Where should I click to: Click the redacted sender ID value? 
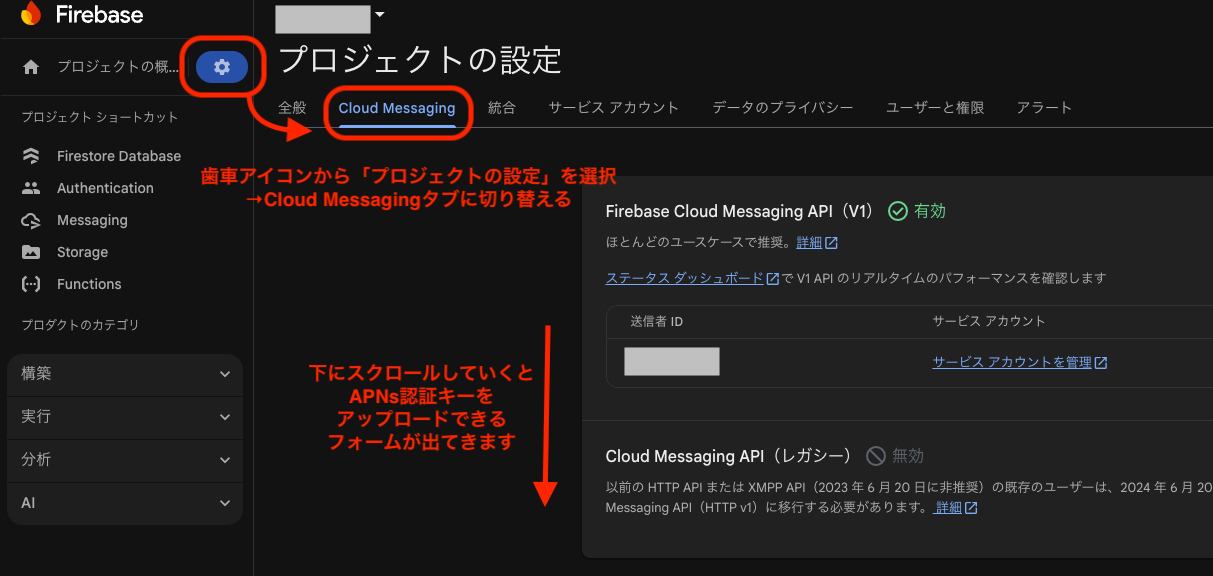pyautogui.click(x=672, y=362)
